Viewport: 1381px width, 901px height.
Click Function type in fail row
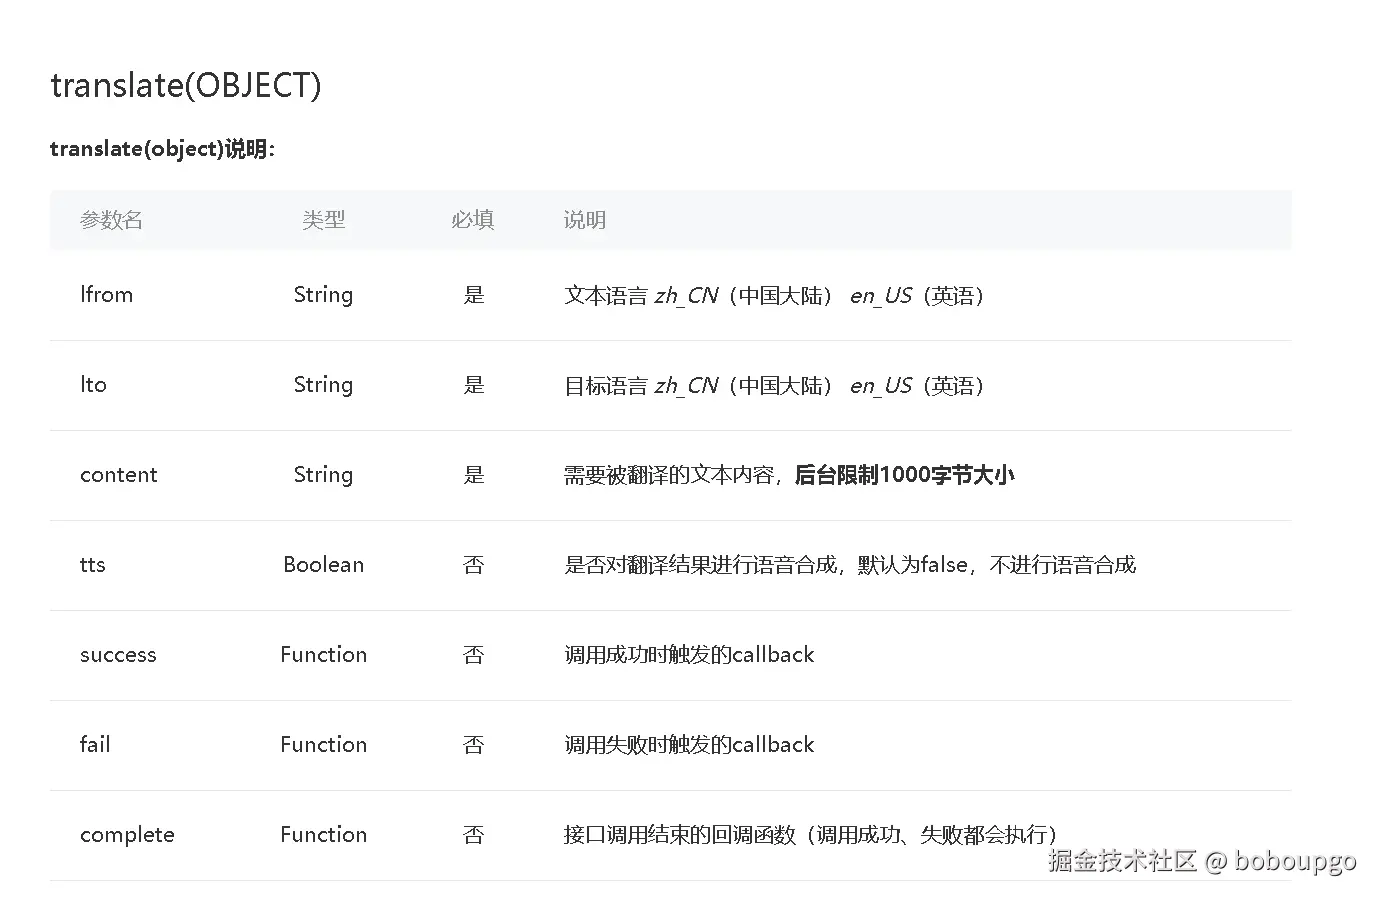click(323, 745)
